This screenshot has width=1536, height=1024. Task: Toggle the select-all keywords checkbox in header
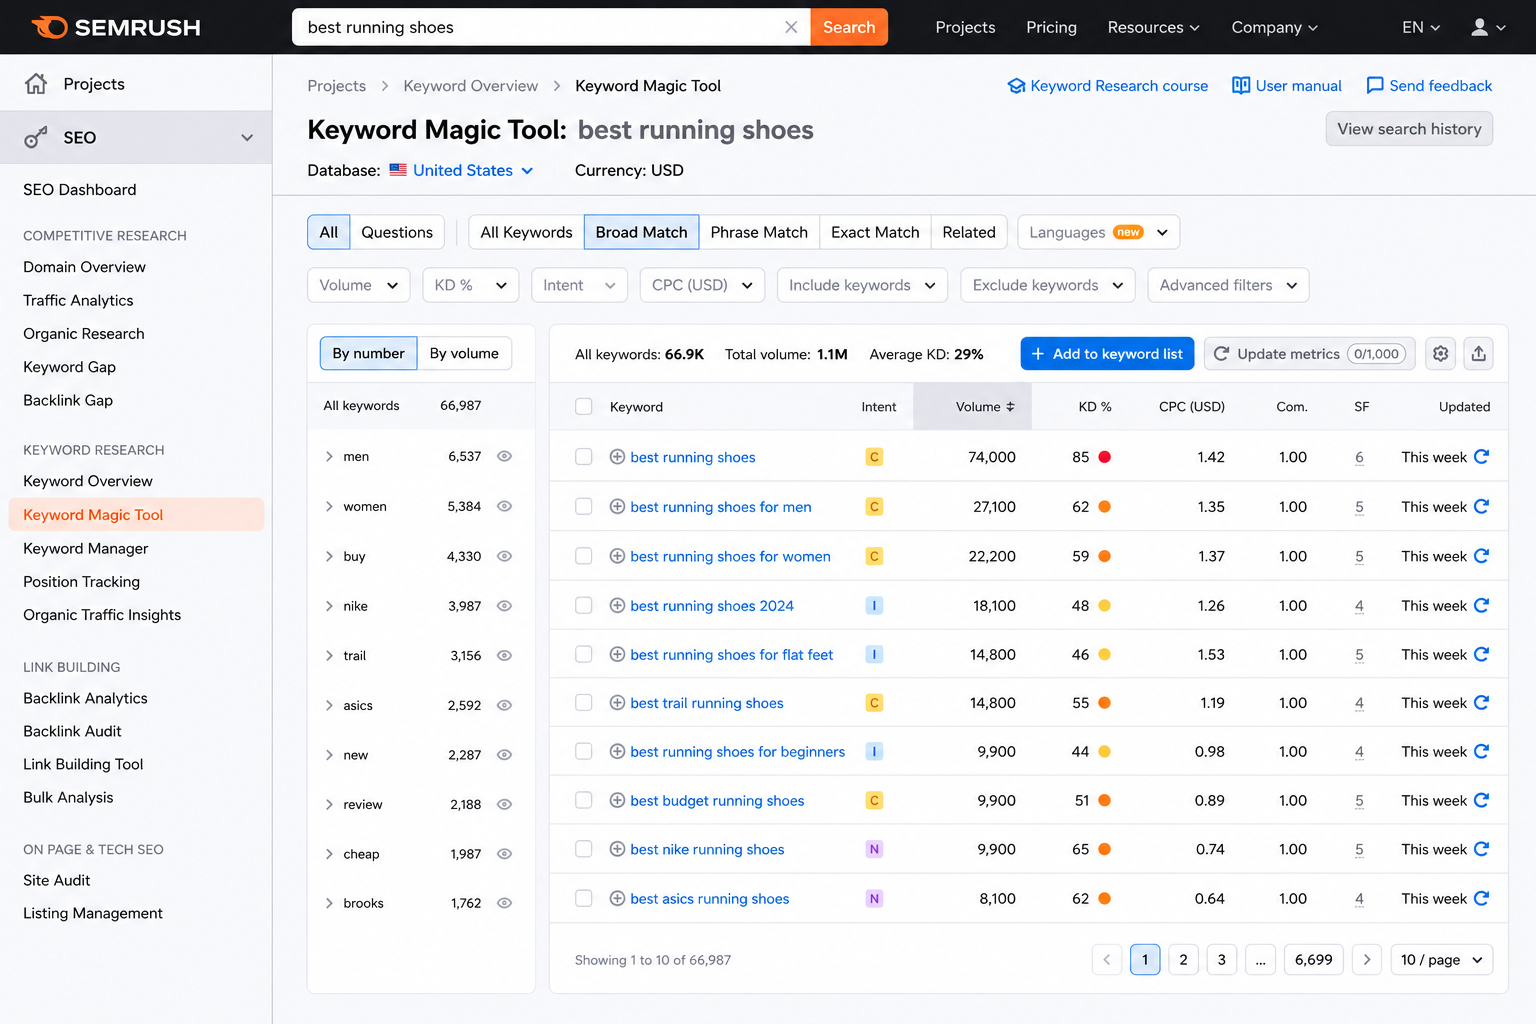(584, 406)
